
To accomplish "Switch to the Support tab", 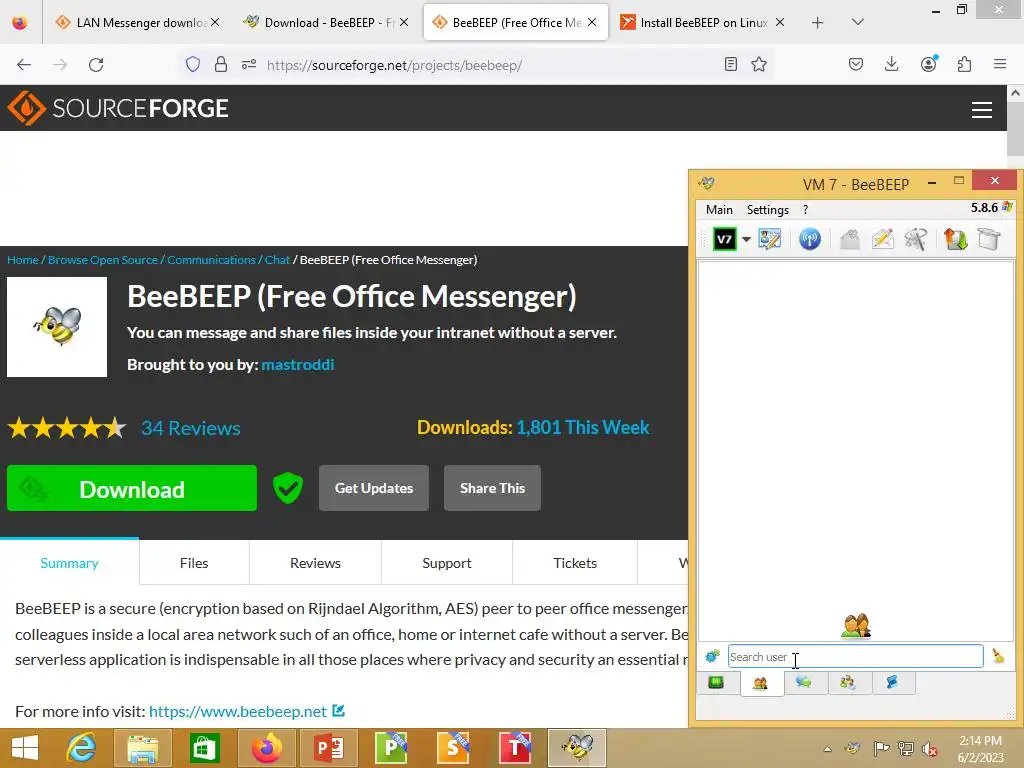I will click(447, 562).
